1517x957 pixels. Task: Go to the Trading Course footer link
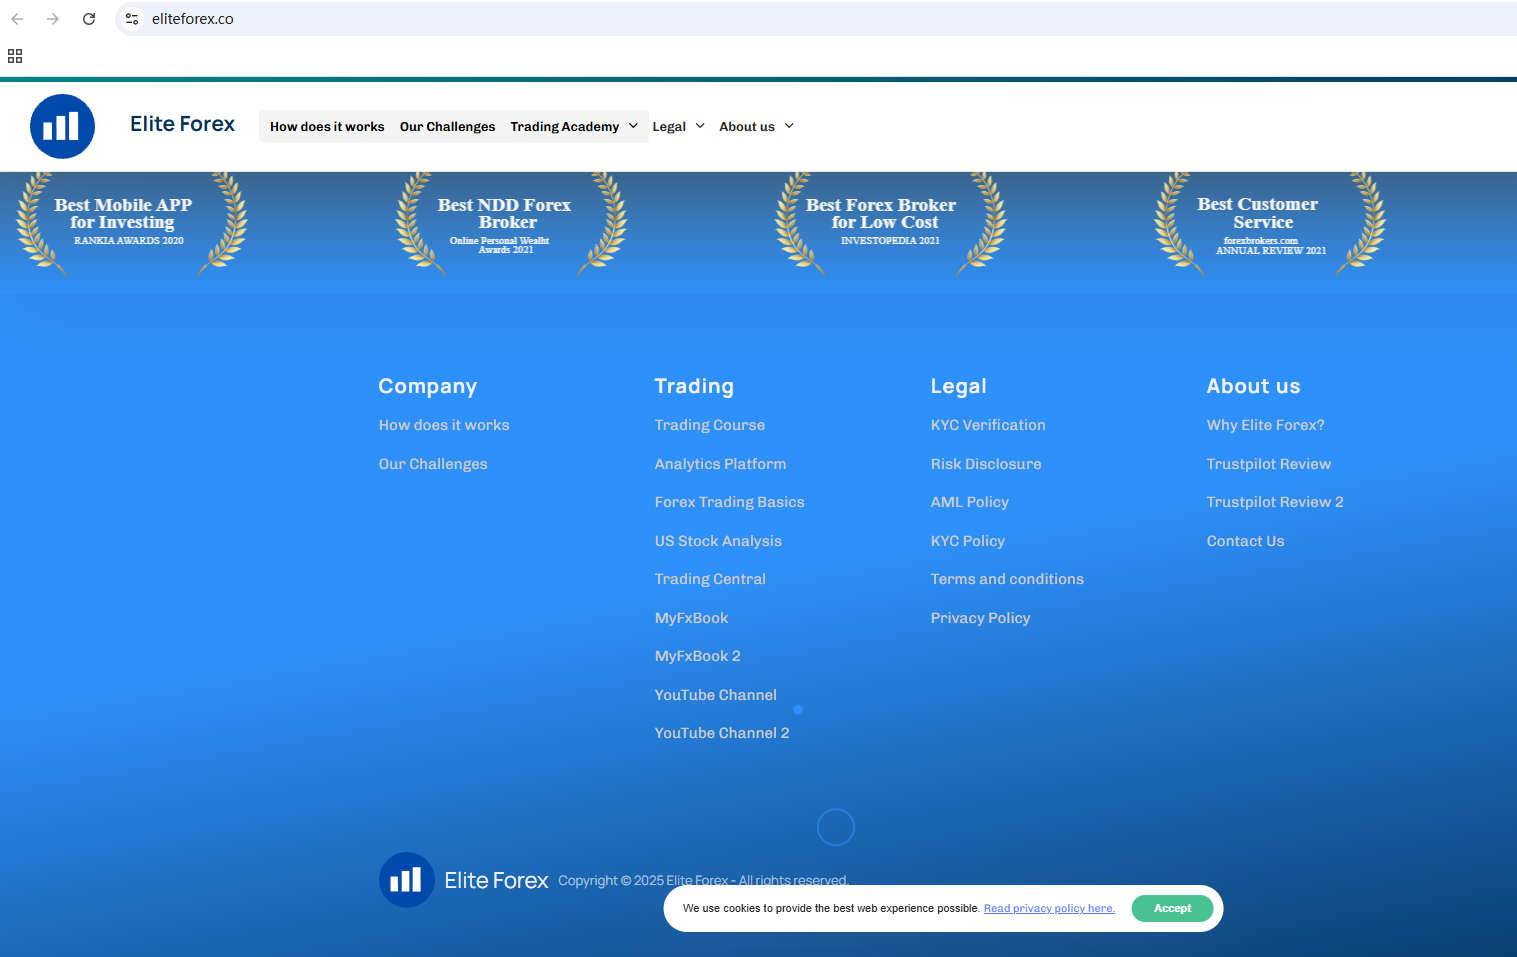click(709, 425)
